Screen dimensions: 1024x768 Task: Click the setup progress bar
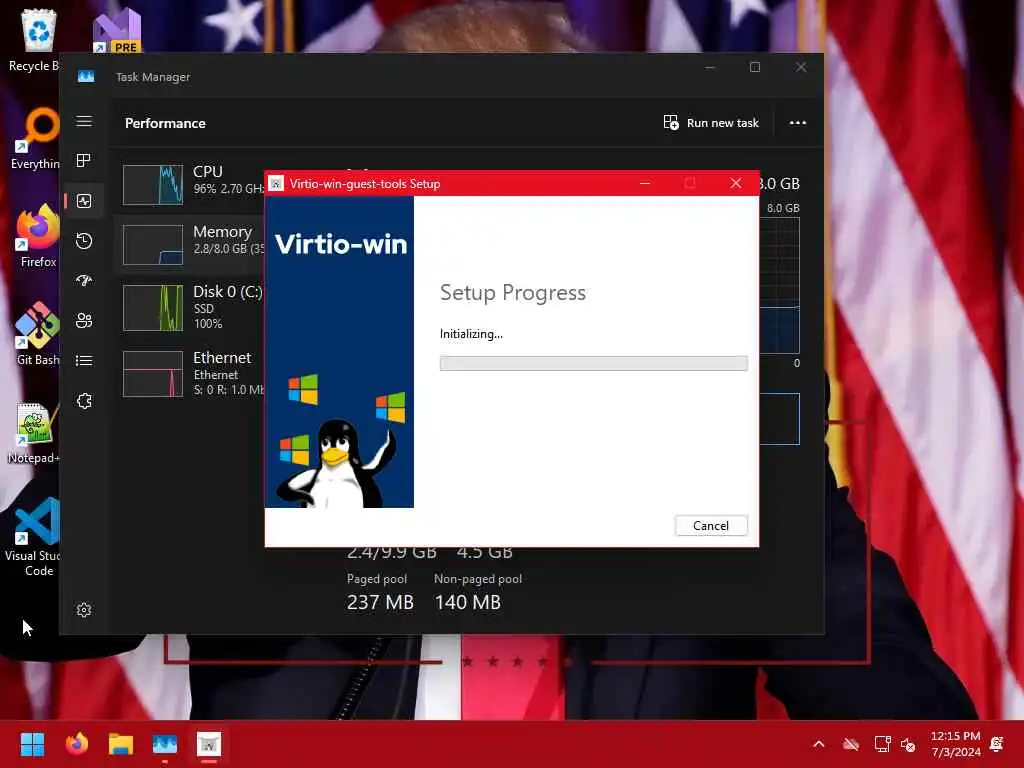point(593,363)
